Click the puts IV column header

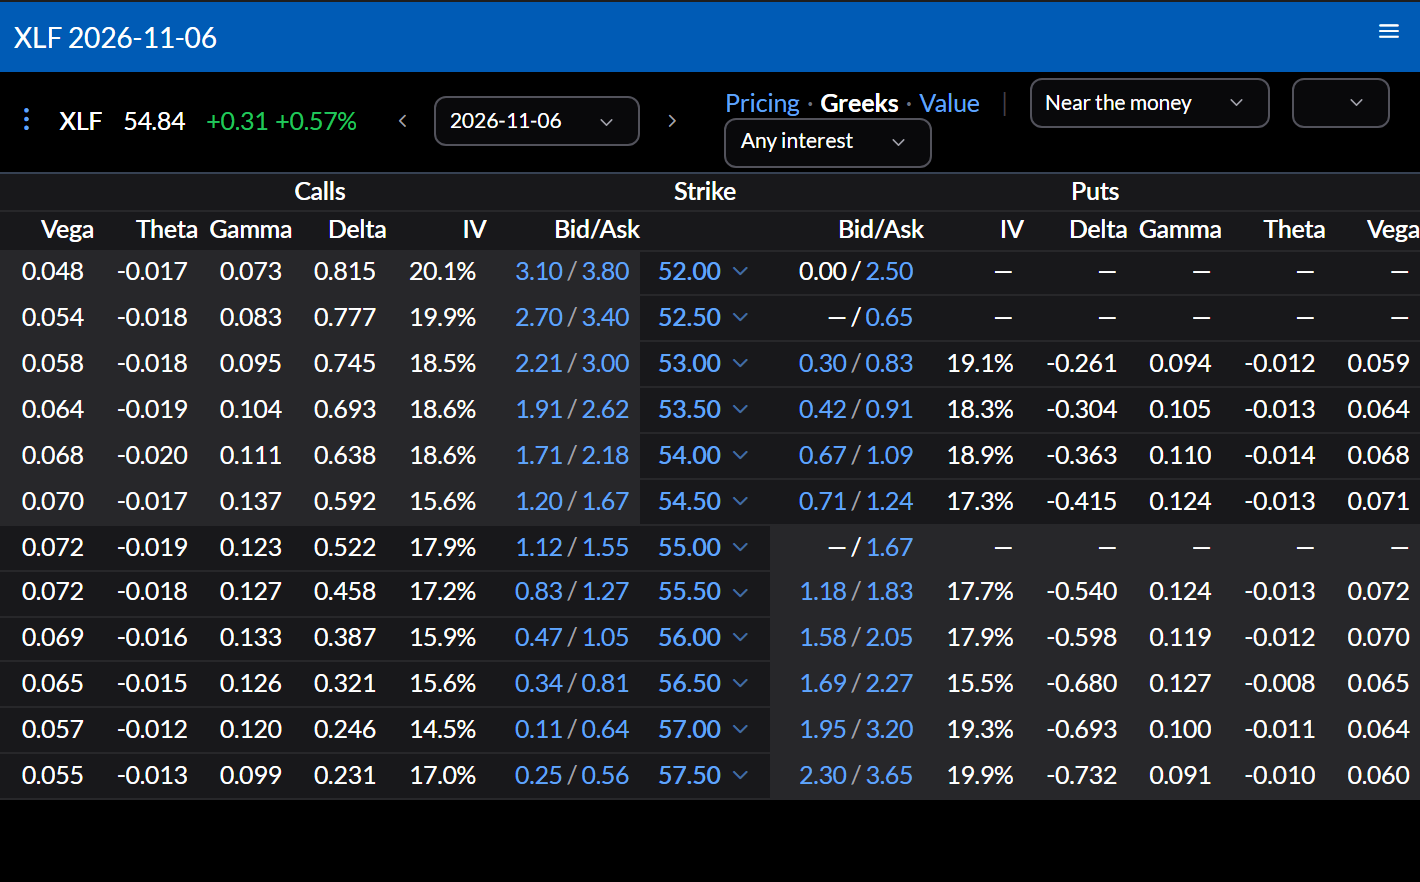pyautogui.click(x=1012, y=229)
